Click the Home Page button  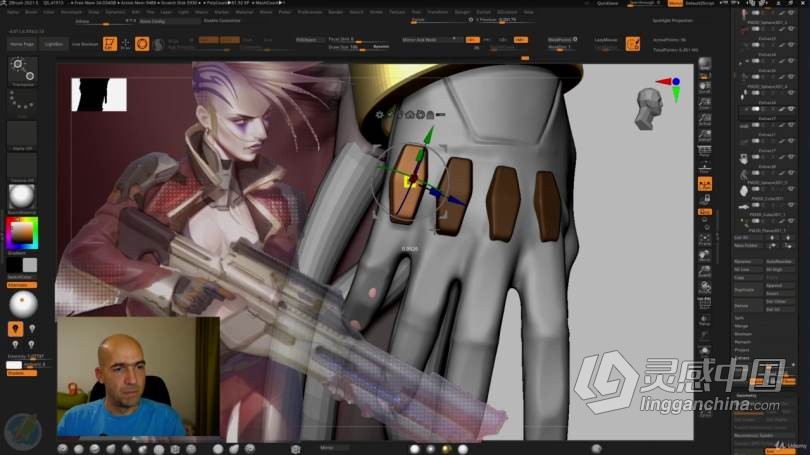[x=22, y=44]
